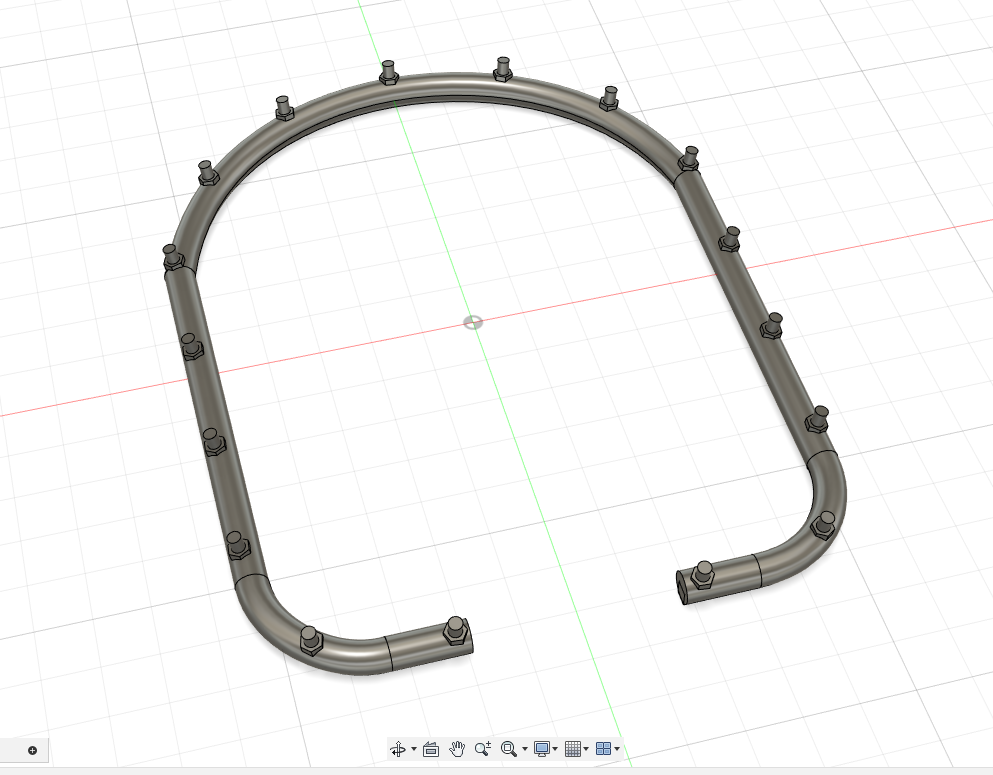Expand the Grid and Snaps dropdown arrow
This screenshot has height=775, width=993.
coord(586,749)
